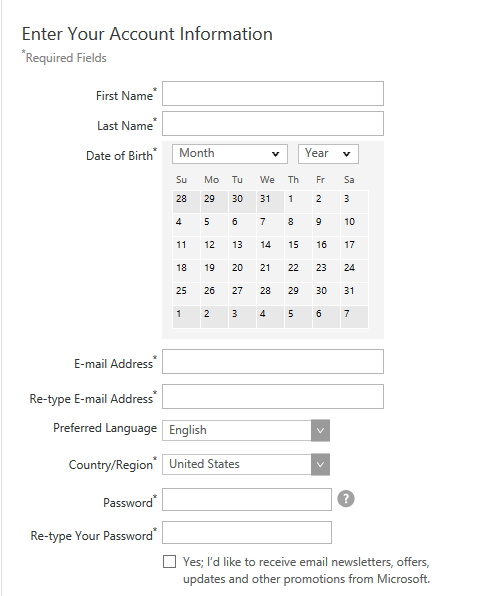Expand the Country/Region dropdown arrow

pos(320,464)
